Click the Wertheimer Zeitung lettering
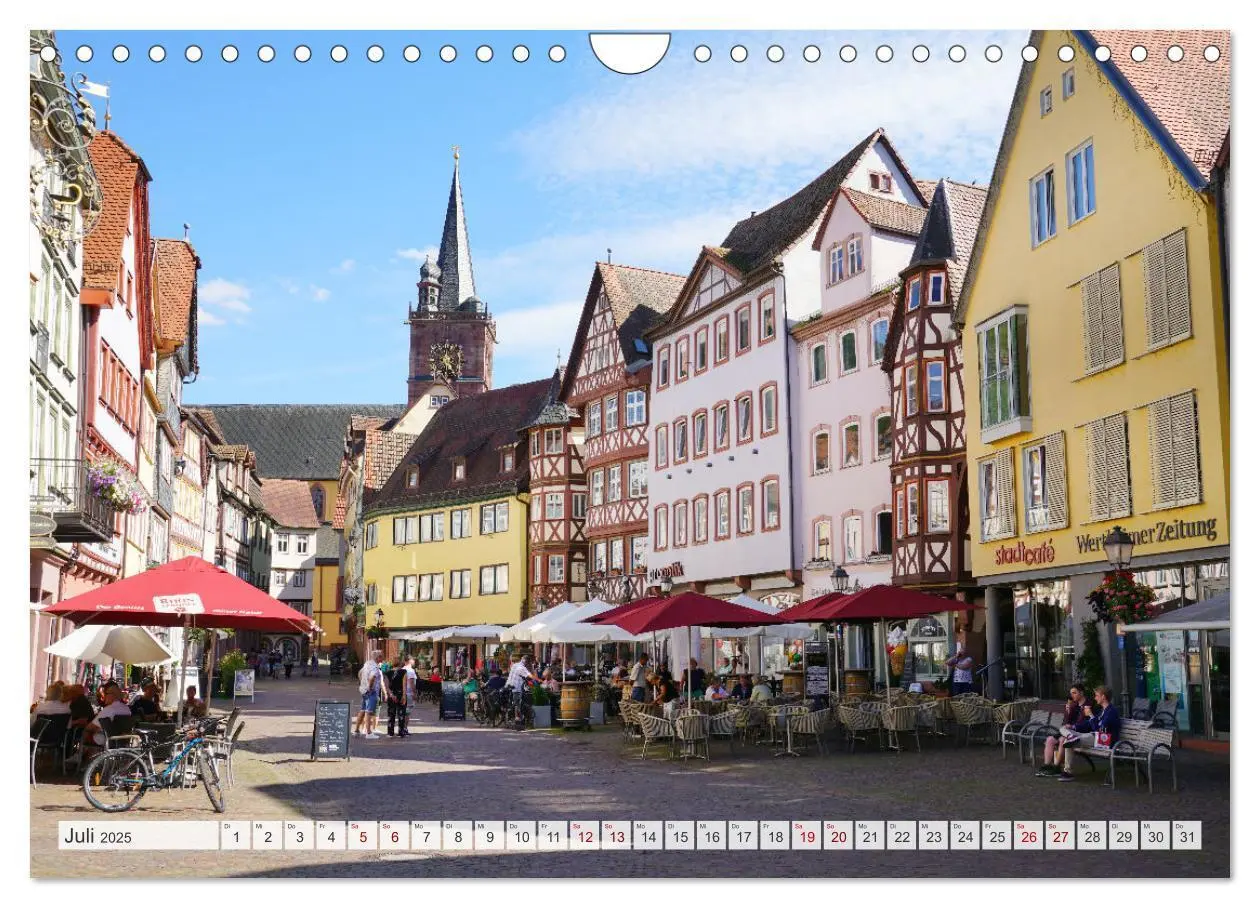 pyautogui.click(x=1146, y=535)
